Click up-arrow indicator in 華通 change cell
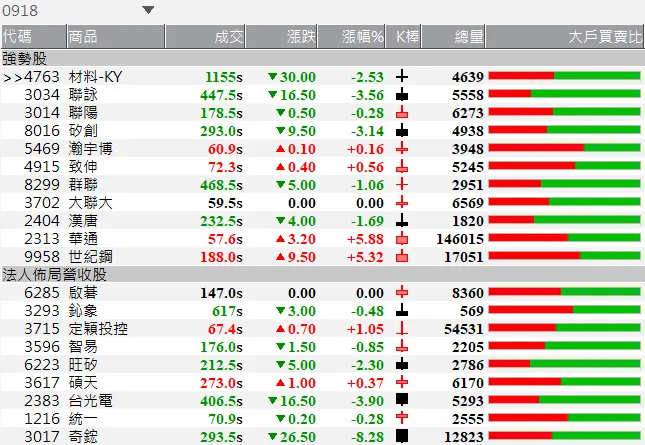The width and height of the screenshot is (645, 445). pos(281,239)
